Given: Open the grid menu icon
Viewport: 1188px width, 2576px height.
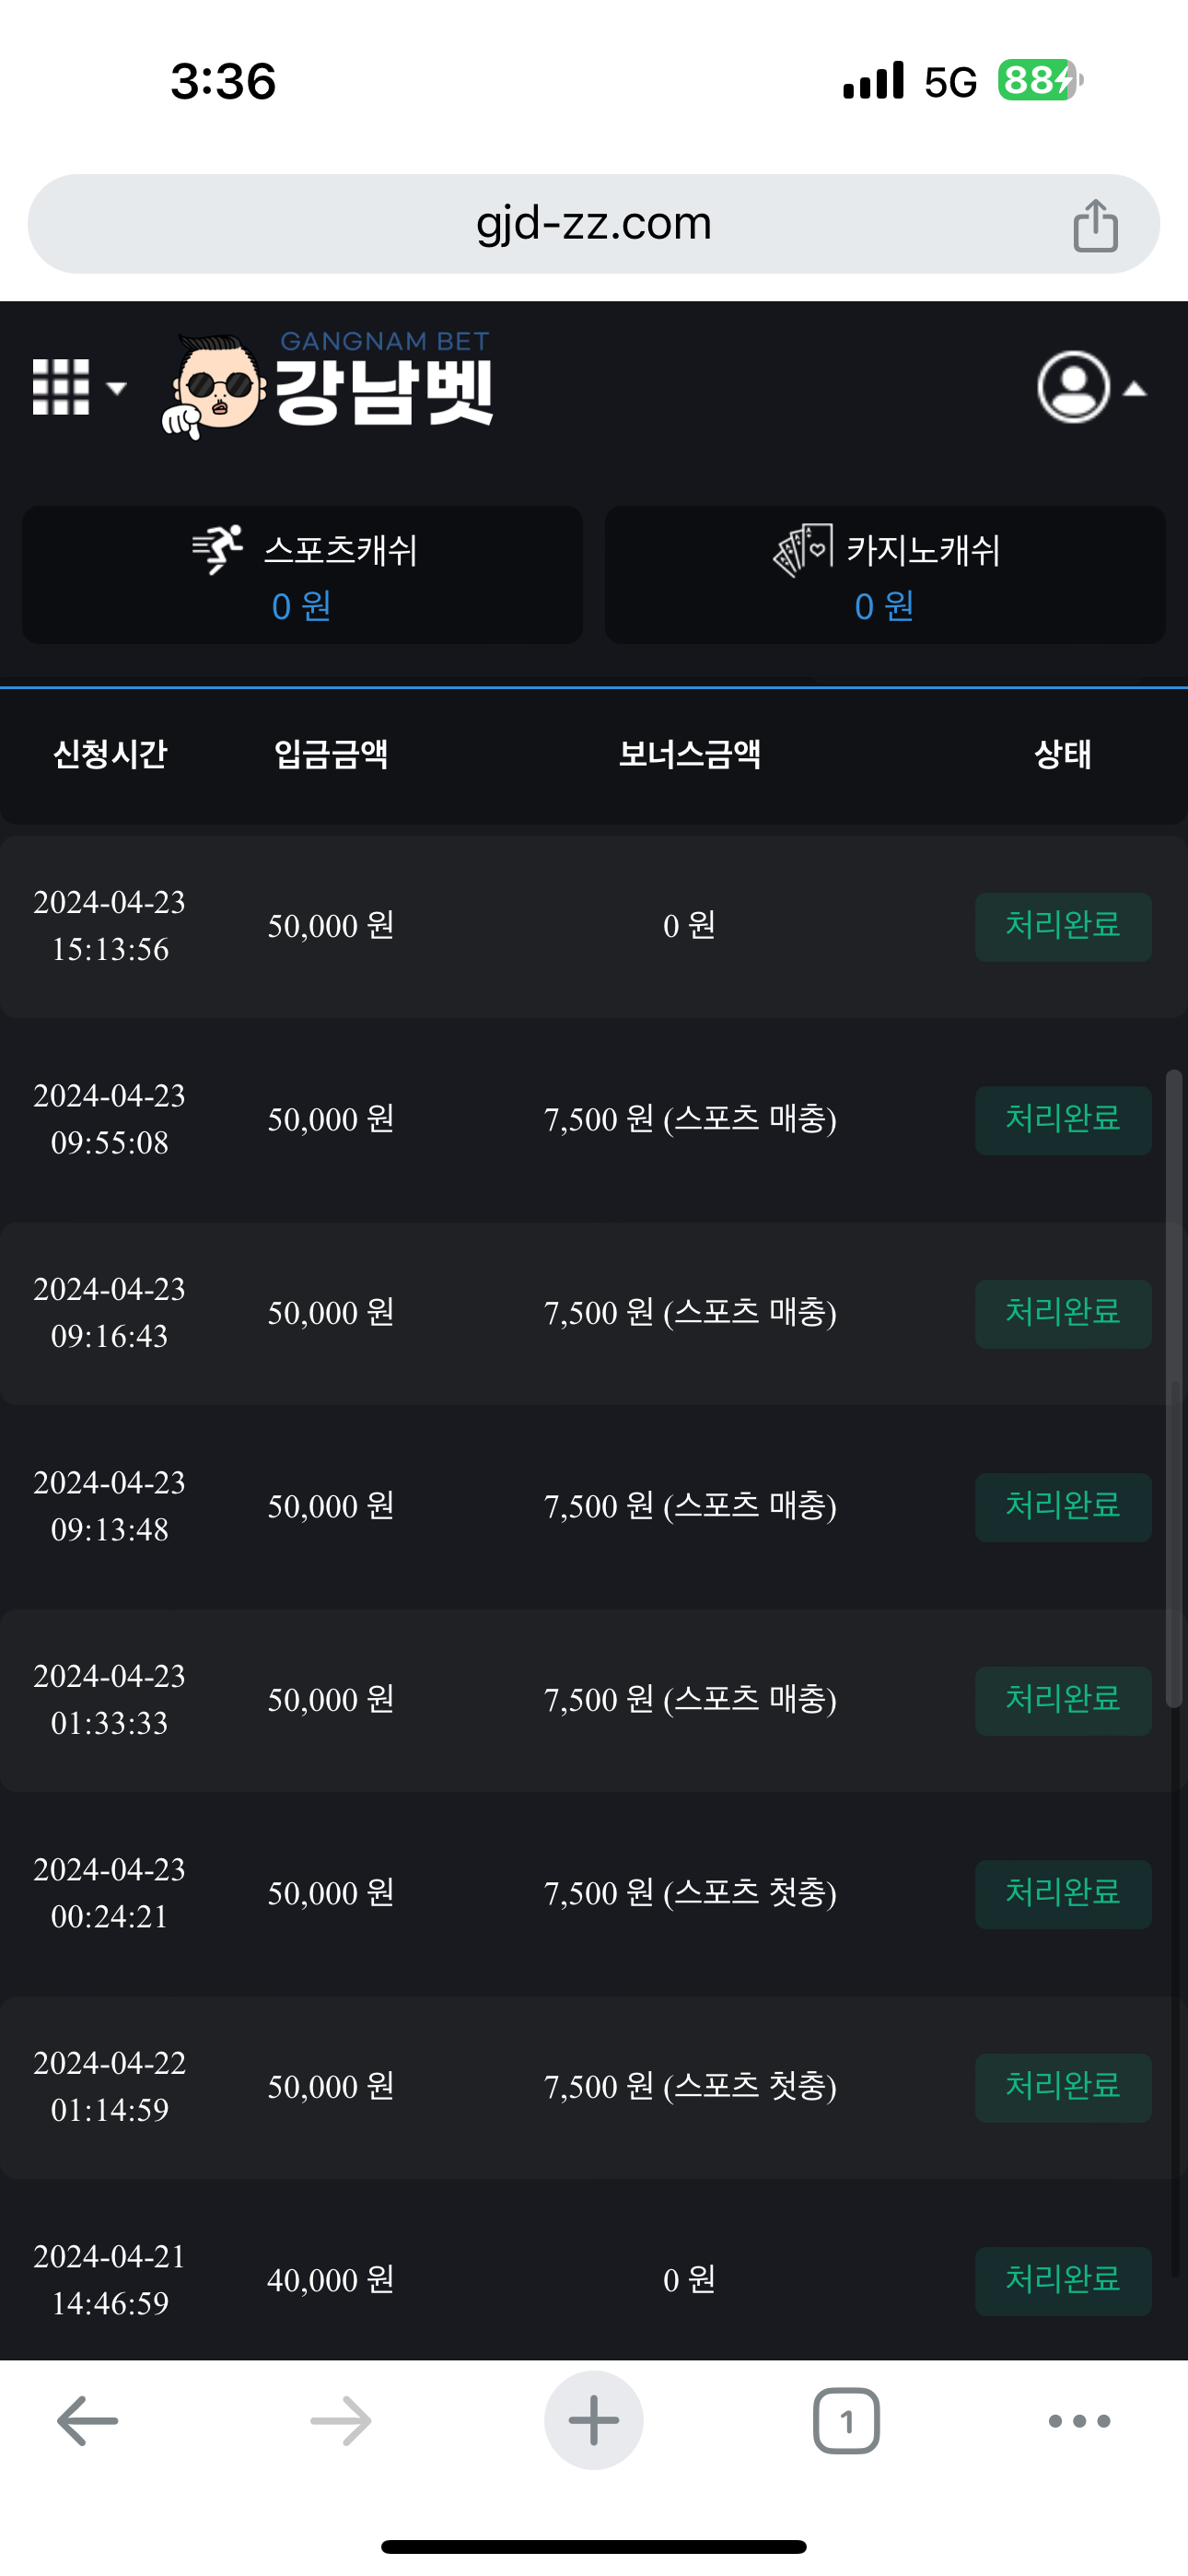Looking at the screenshot, I should click(x=61, y=387).
